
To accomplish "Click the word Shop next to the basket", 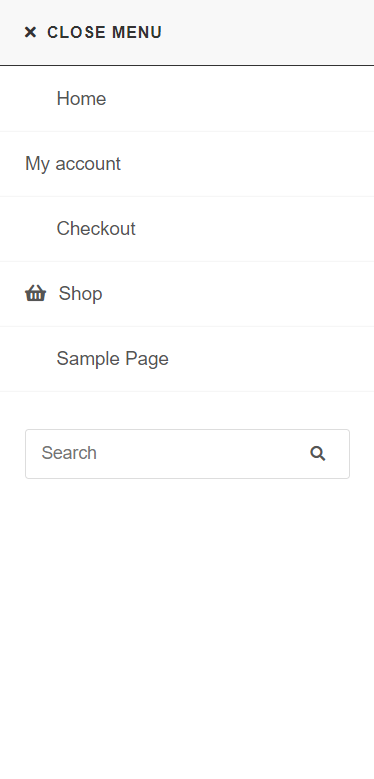I will [x=80, y=294].
